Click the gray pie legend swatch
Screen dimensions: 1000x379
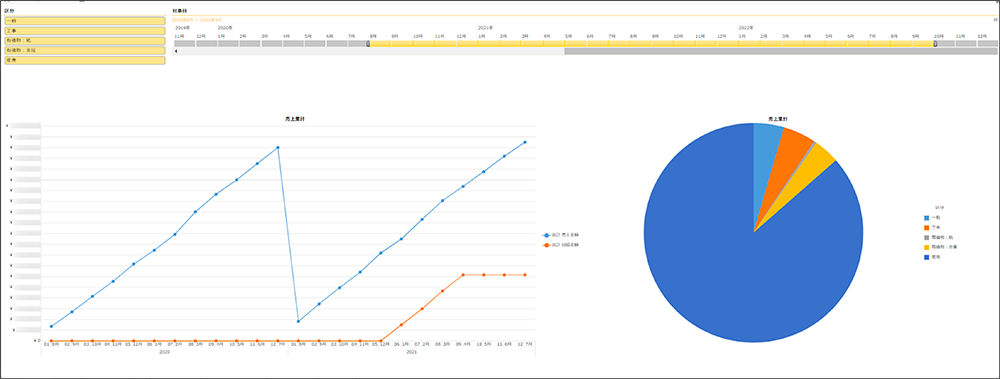(x=926, y=237)
